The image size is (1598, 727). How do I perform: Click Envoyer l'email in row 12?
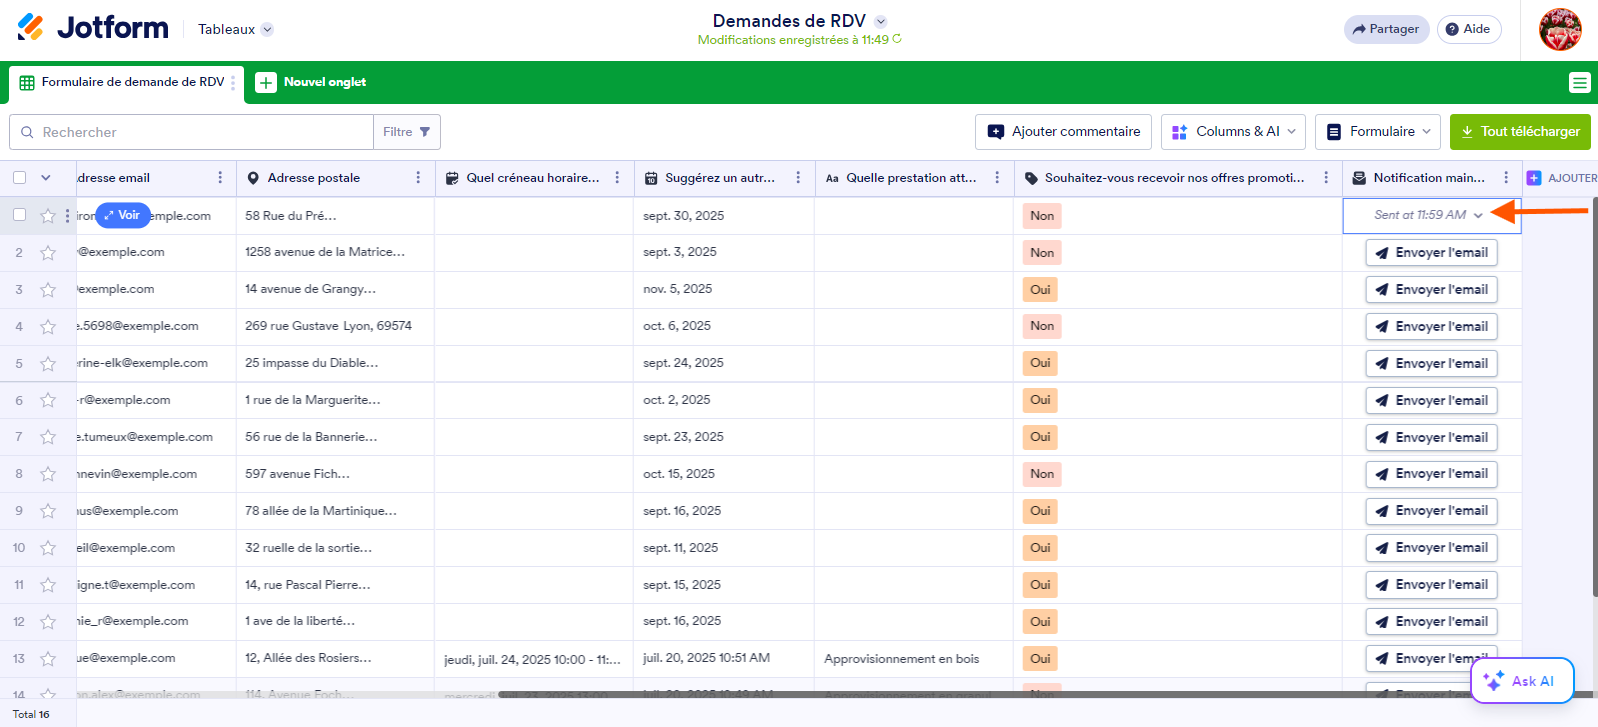click(1431, 622)
